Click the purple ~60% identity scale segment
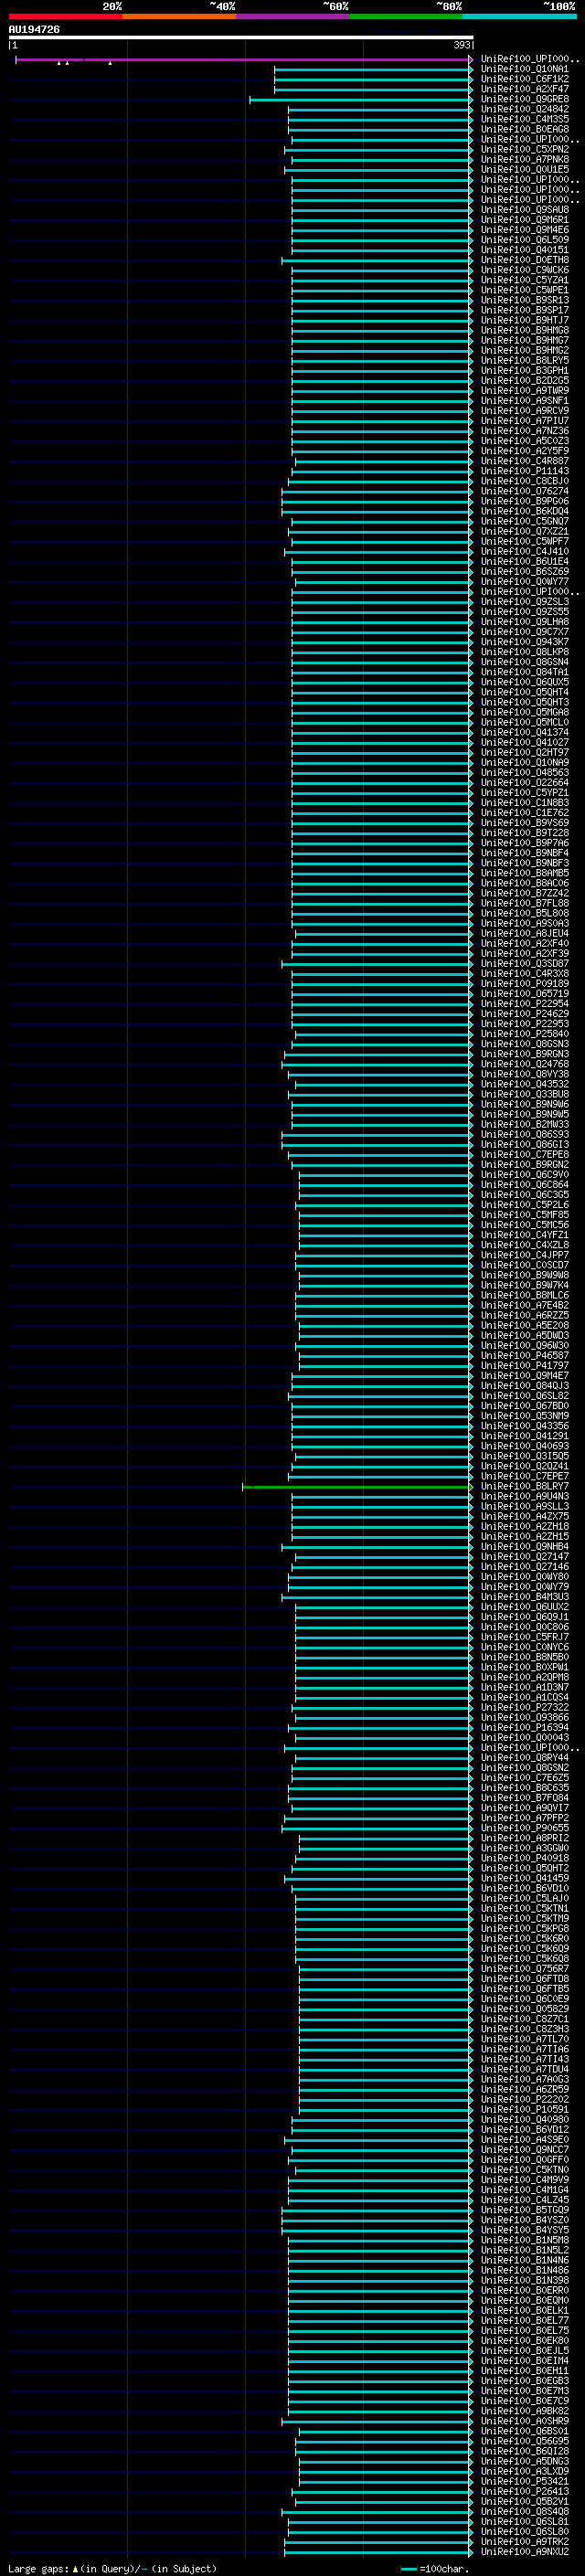This screenshot has height=2576, width=585. point(293,16)
